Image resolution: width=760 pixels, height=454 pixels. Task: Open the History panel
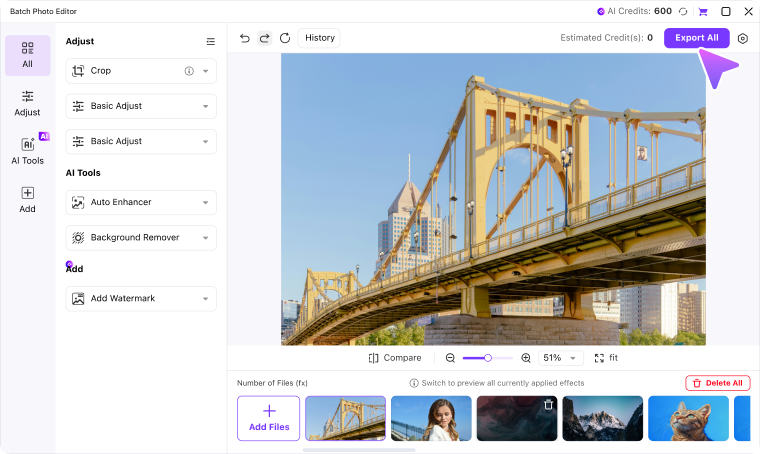coord(319,38)
